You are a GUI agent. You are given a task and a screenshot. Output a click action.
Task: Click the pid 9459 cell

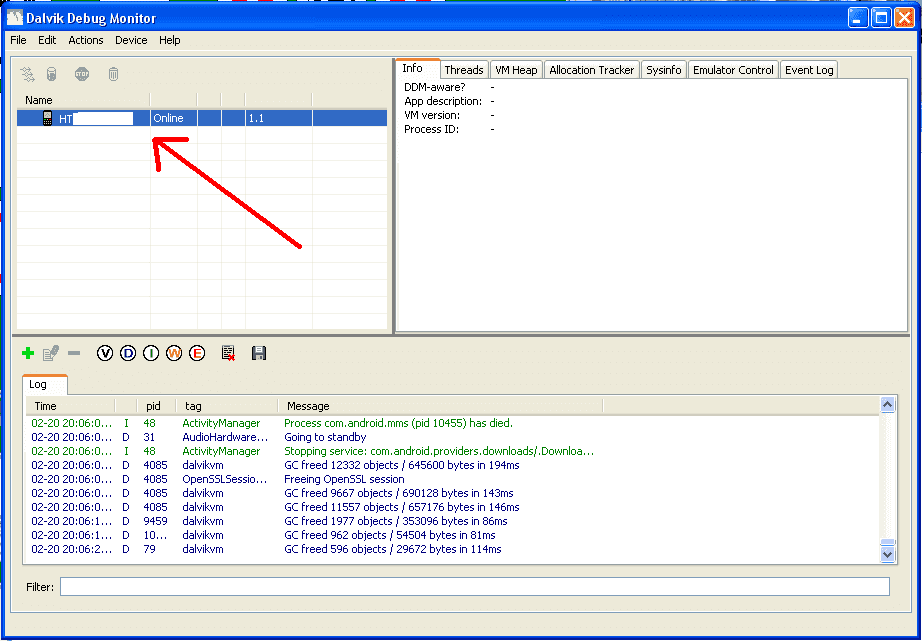155,521
